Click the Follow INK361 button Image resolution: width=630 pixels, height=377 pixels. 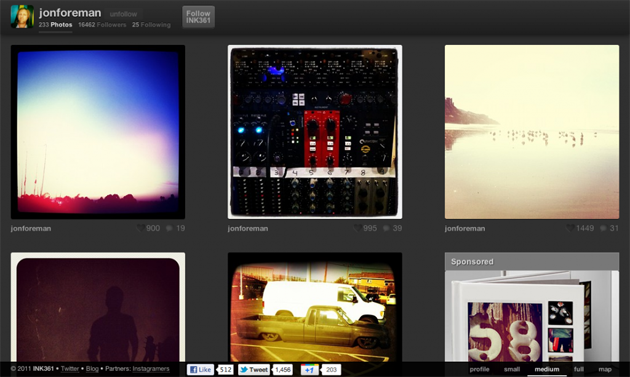tap(198, 17)
